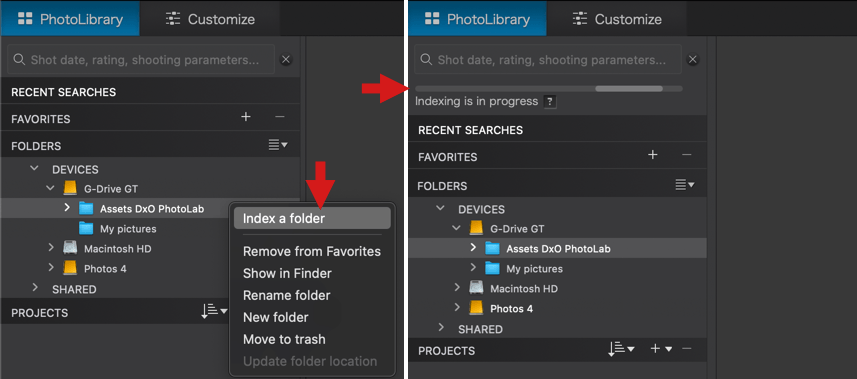Expand SHARED section in right panel
Viewport: 857px width, 379px height.
442,328
